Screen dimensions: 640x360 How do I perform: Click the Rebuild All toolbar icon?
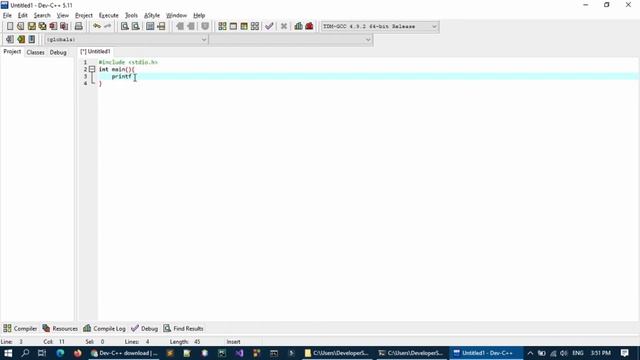(255, 26)
